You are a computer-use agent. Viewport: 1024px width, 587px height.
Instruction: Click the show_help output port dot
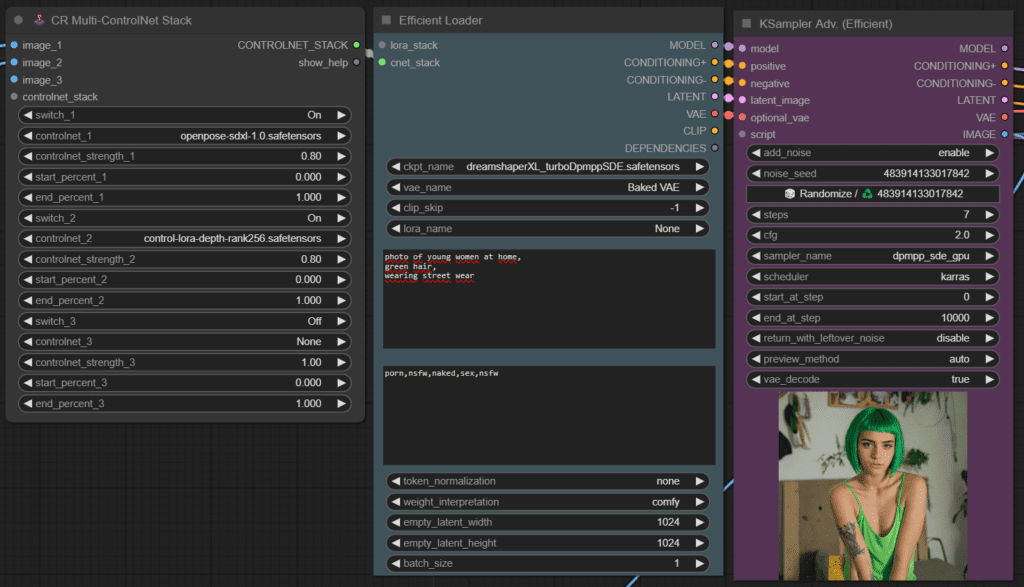[357, 63]
